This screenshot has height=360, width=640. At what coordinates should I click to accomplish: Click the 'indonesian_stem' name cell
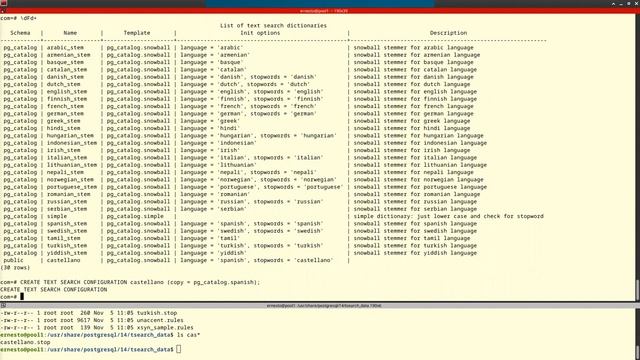pos(71,143)
